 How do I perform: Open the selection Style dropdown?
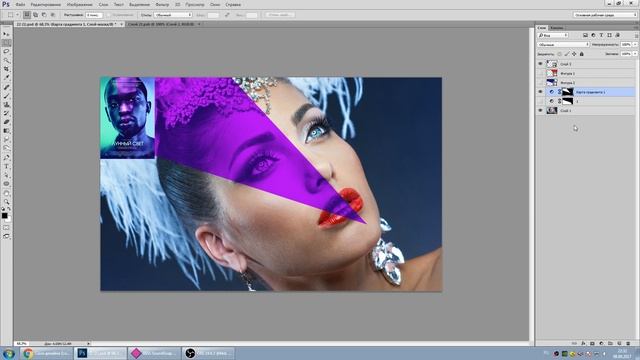click(x=173, y=15)
